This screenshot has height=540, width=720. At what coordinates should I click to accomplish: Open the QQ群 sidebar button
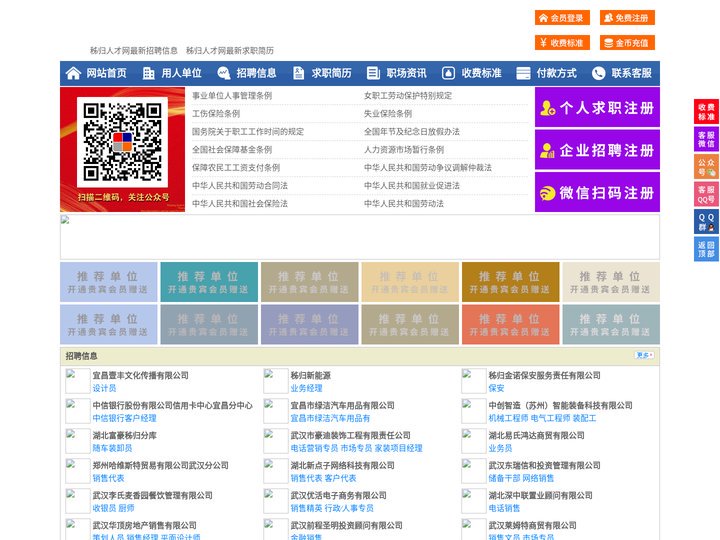point(706,222)
